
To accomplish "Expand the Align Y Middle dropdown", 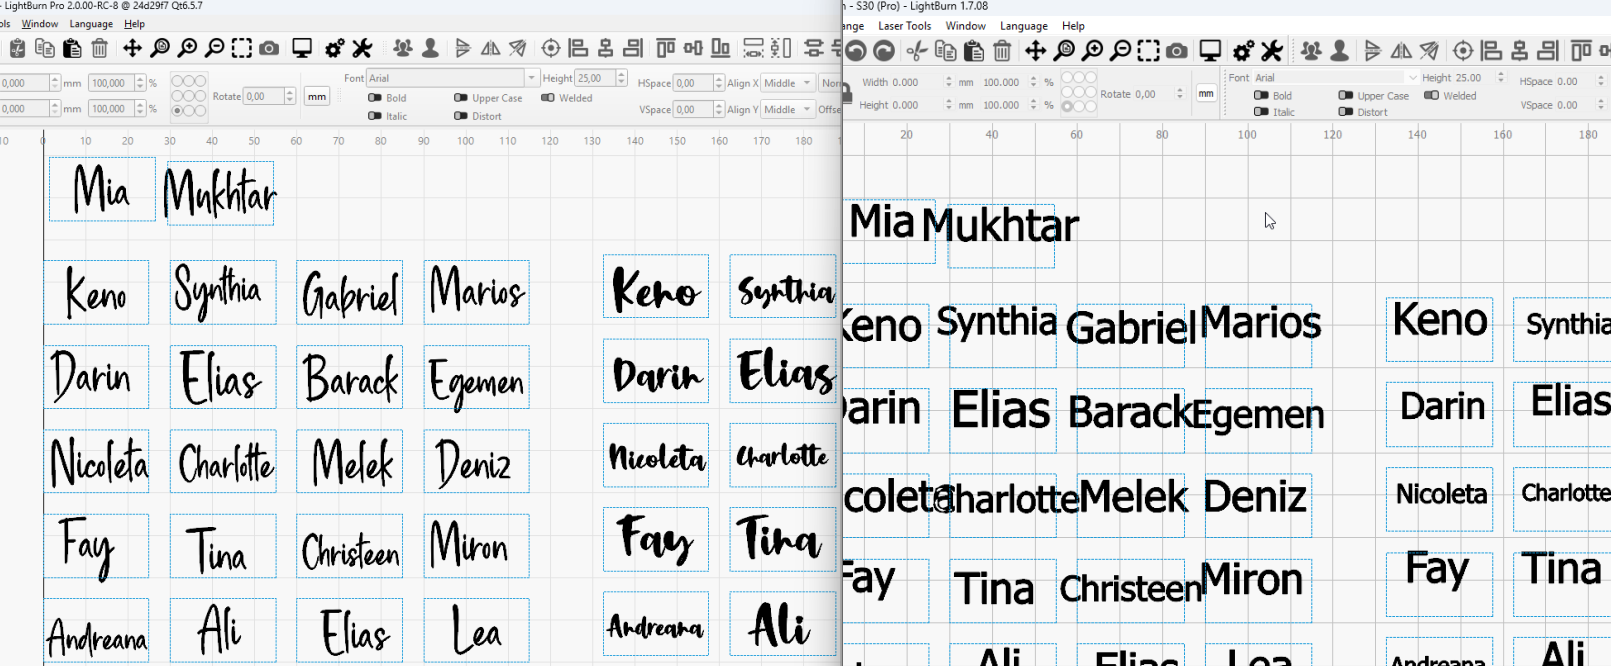I will [788, 110].
